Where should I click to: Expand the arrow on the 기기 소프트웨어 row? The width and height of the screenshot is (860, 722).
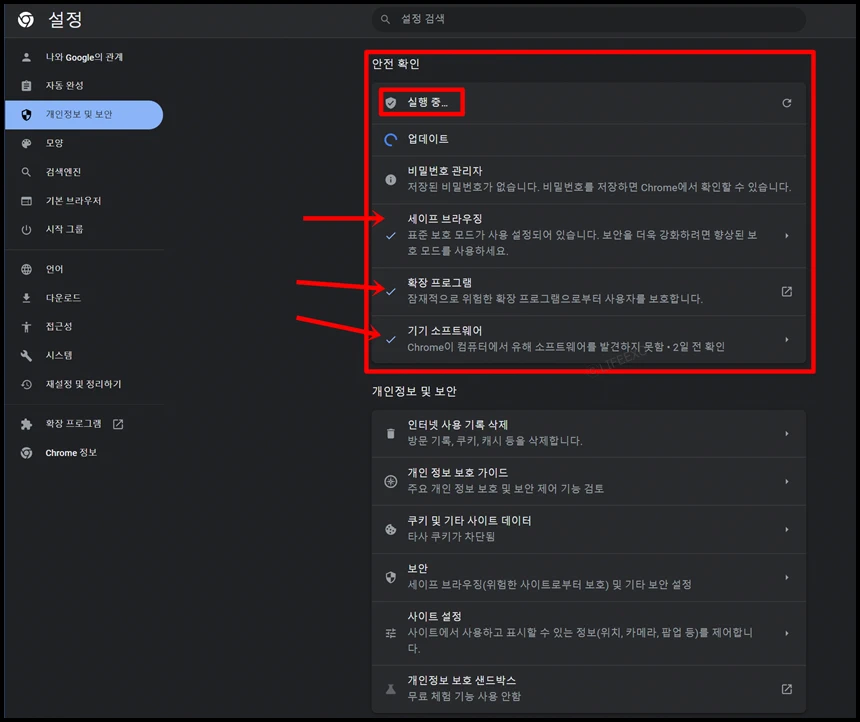click(x=787, y=339)
